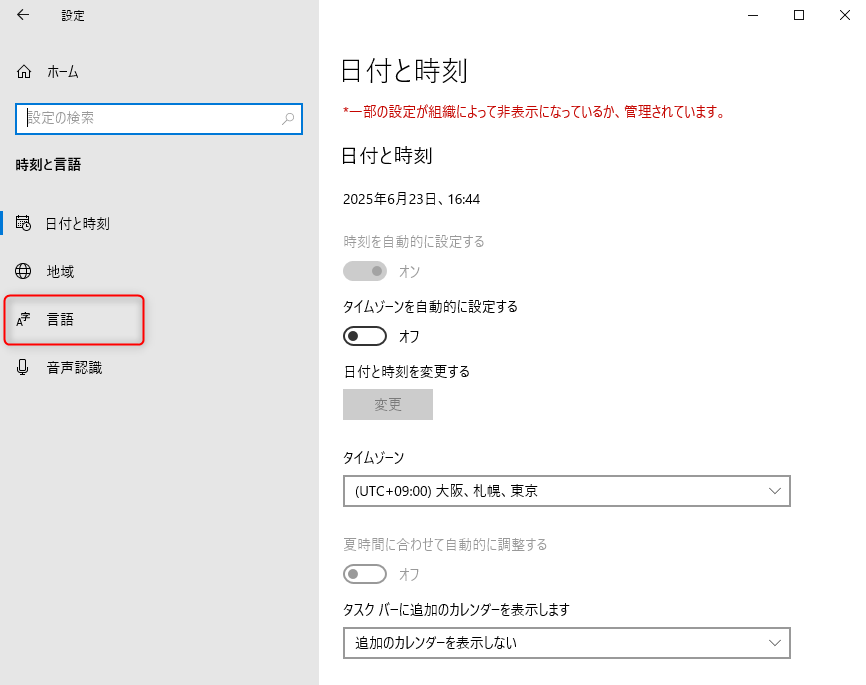Screen dimensions: 866x685
Task: Click the globe icon for 地域
Action: (x=24, y=272)
